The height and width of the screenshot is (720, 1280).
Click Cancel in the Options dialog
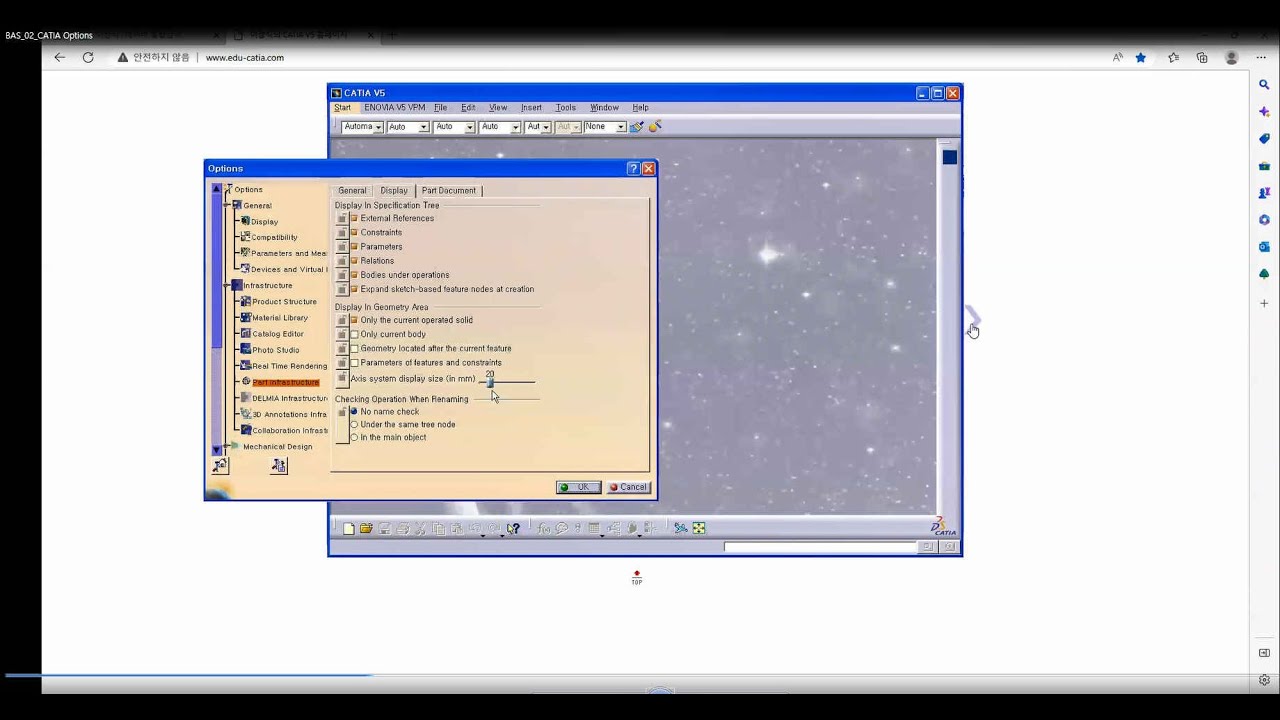click(x=628, y=487)
